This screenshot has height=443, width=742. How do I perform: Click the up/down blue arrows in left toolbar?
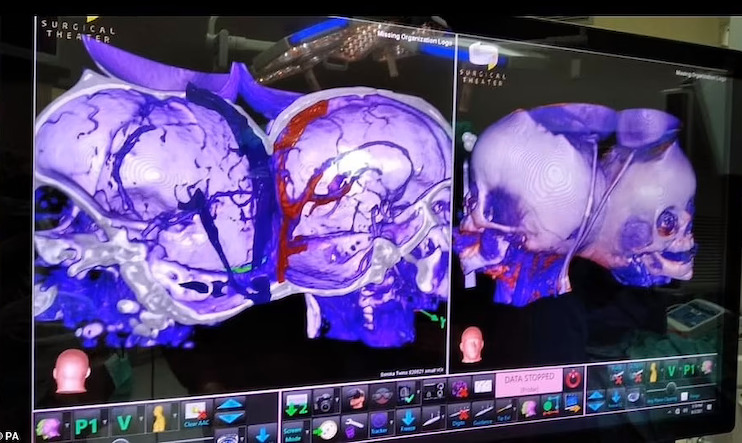tap(230, 410)
